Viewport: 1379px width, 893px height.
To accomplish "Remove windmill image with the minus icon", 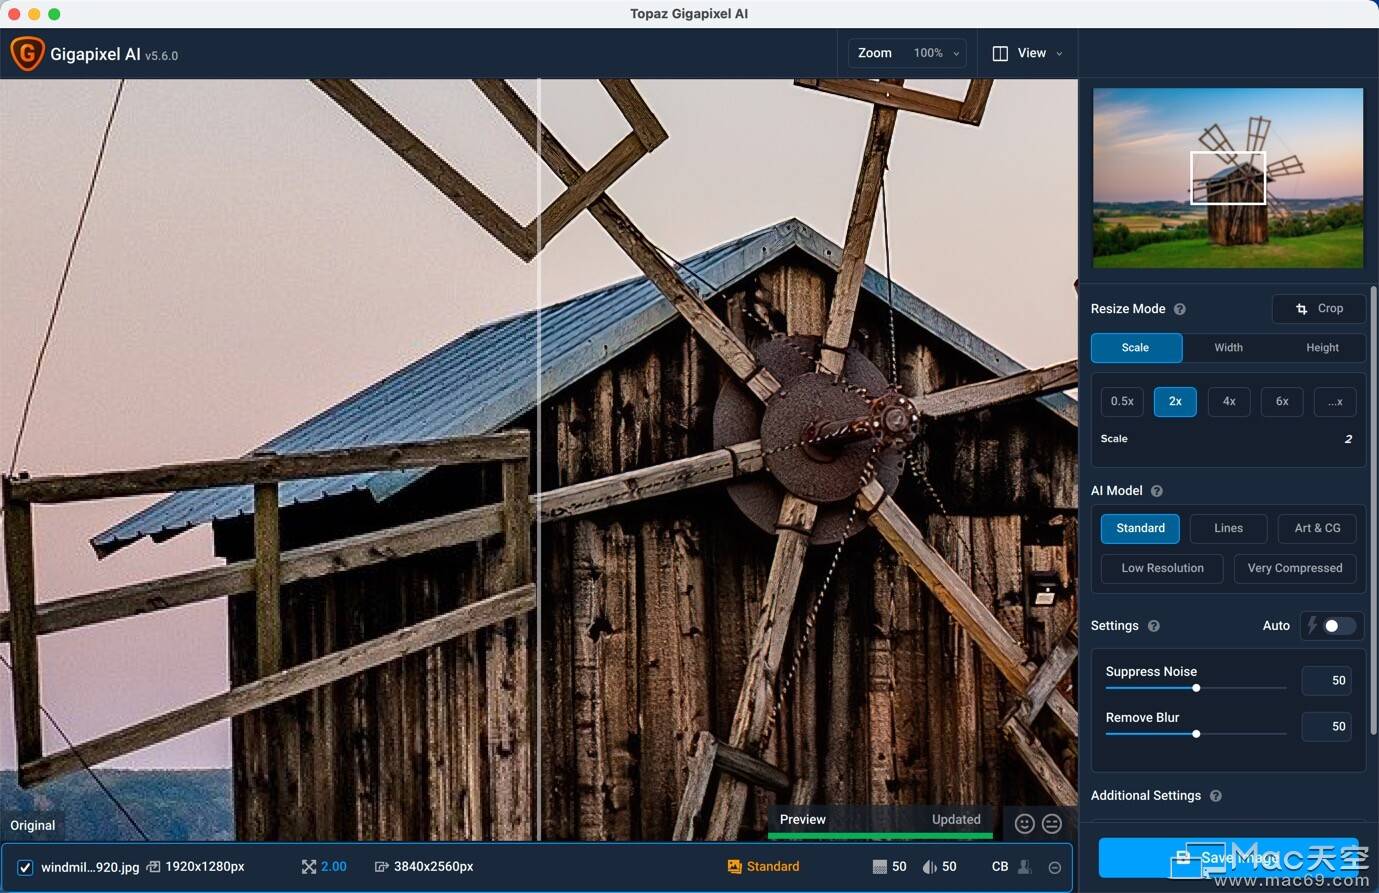I will [x=1054, y=867].
